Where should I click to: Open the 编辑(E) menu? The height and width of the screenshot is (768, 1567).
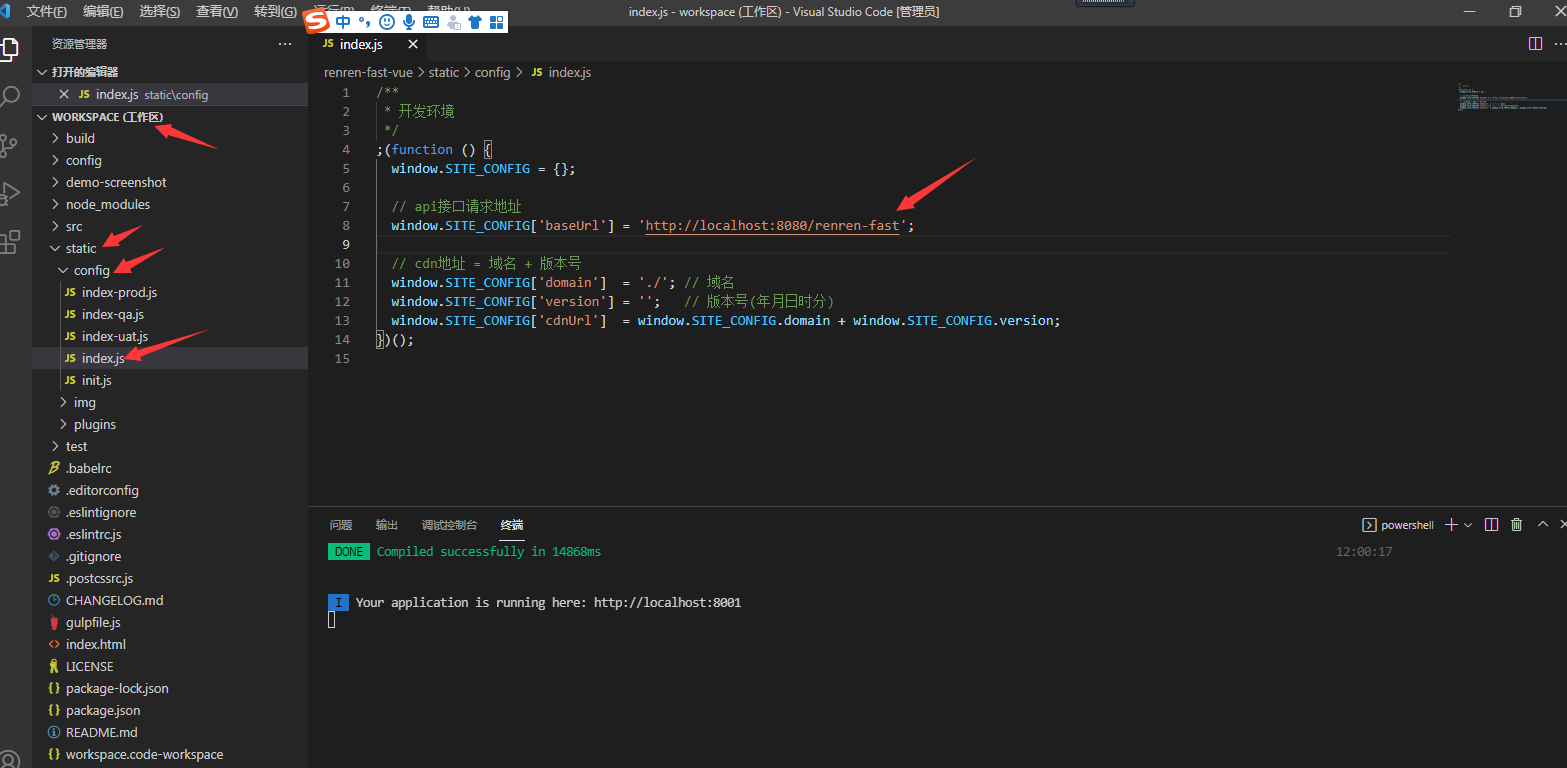(104, 11)
